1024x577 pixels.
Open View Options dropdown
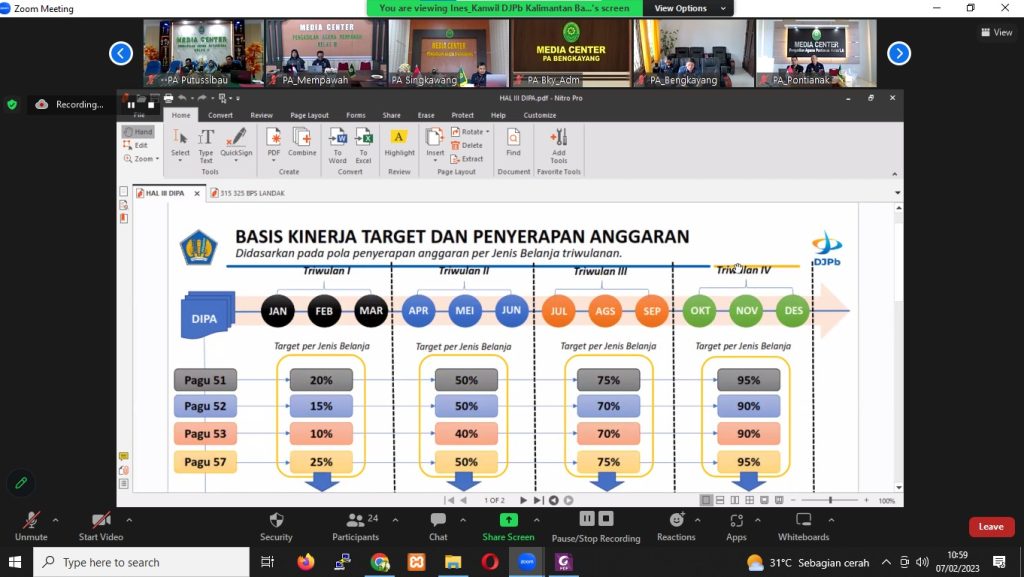tap(685, 8)
